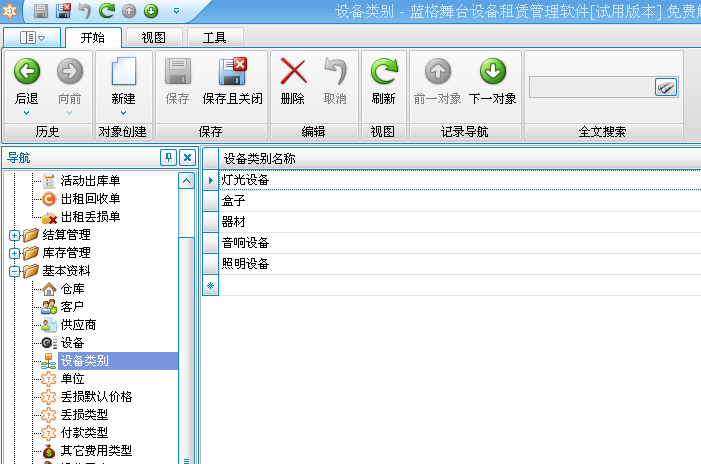
Task: Open 供应商 in navigation tree
Action: pyautogui.click(x=78, y=325)
